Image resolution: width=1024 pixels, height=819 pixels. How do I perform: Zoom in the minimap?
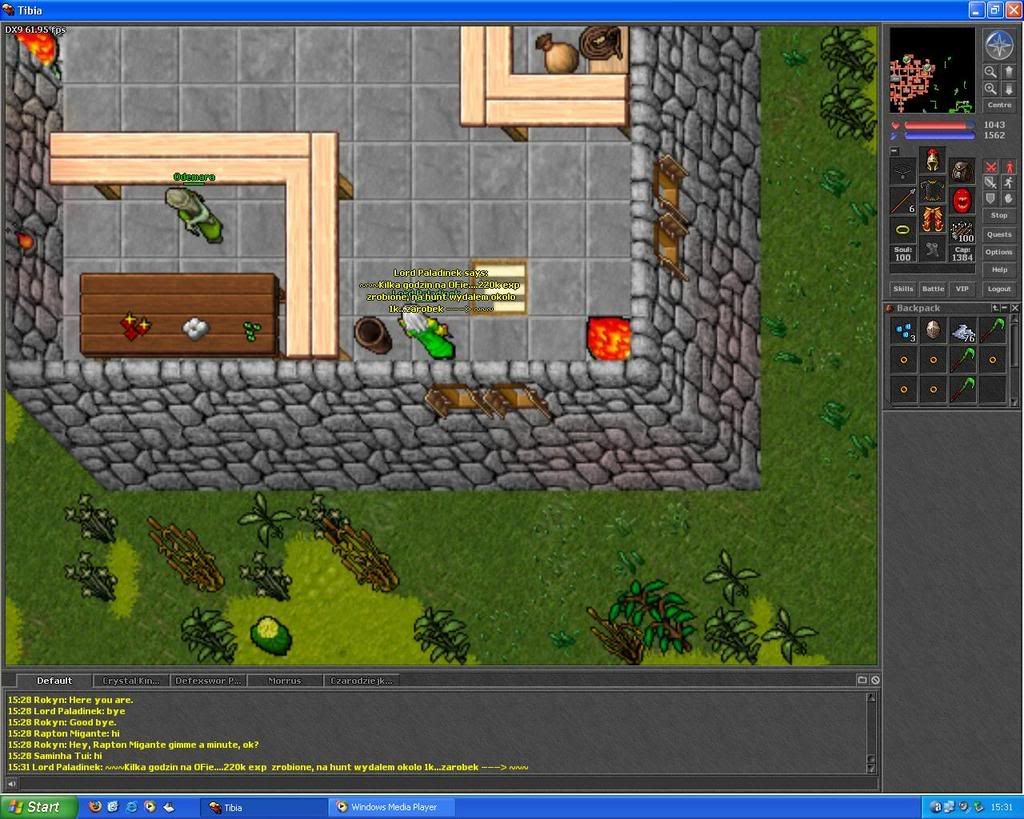(991, 89)
